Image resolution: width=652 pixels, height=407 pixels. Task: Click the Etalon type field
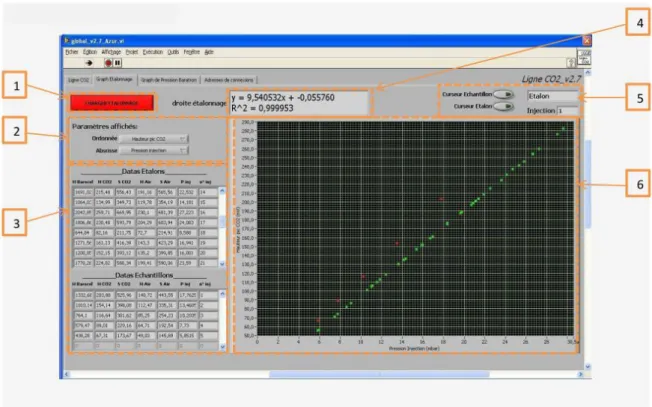553,96
